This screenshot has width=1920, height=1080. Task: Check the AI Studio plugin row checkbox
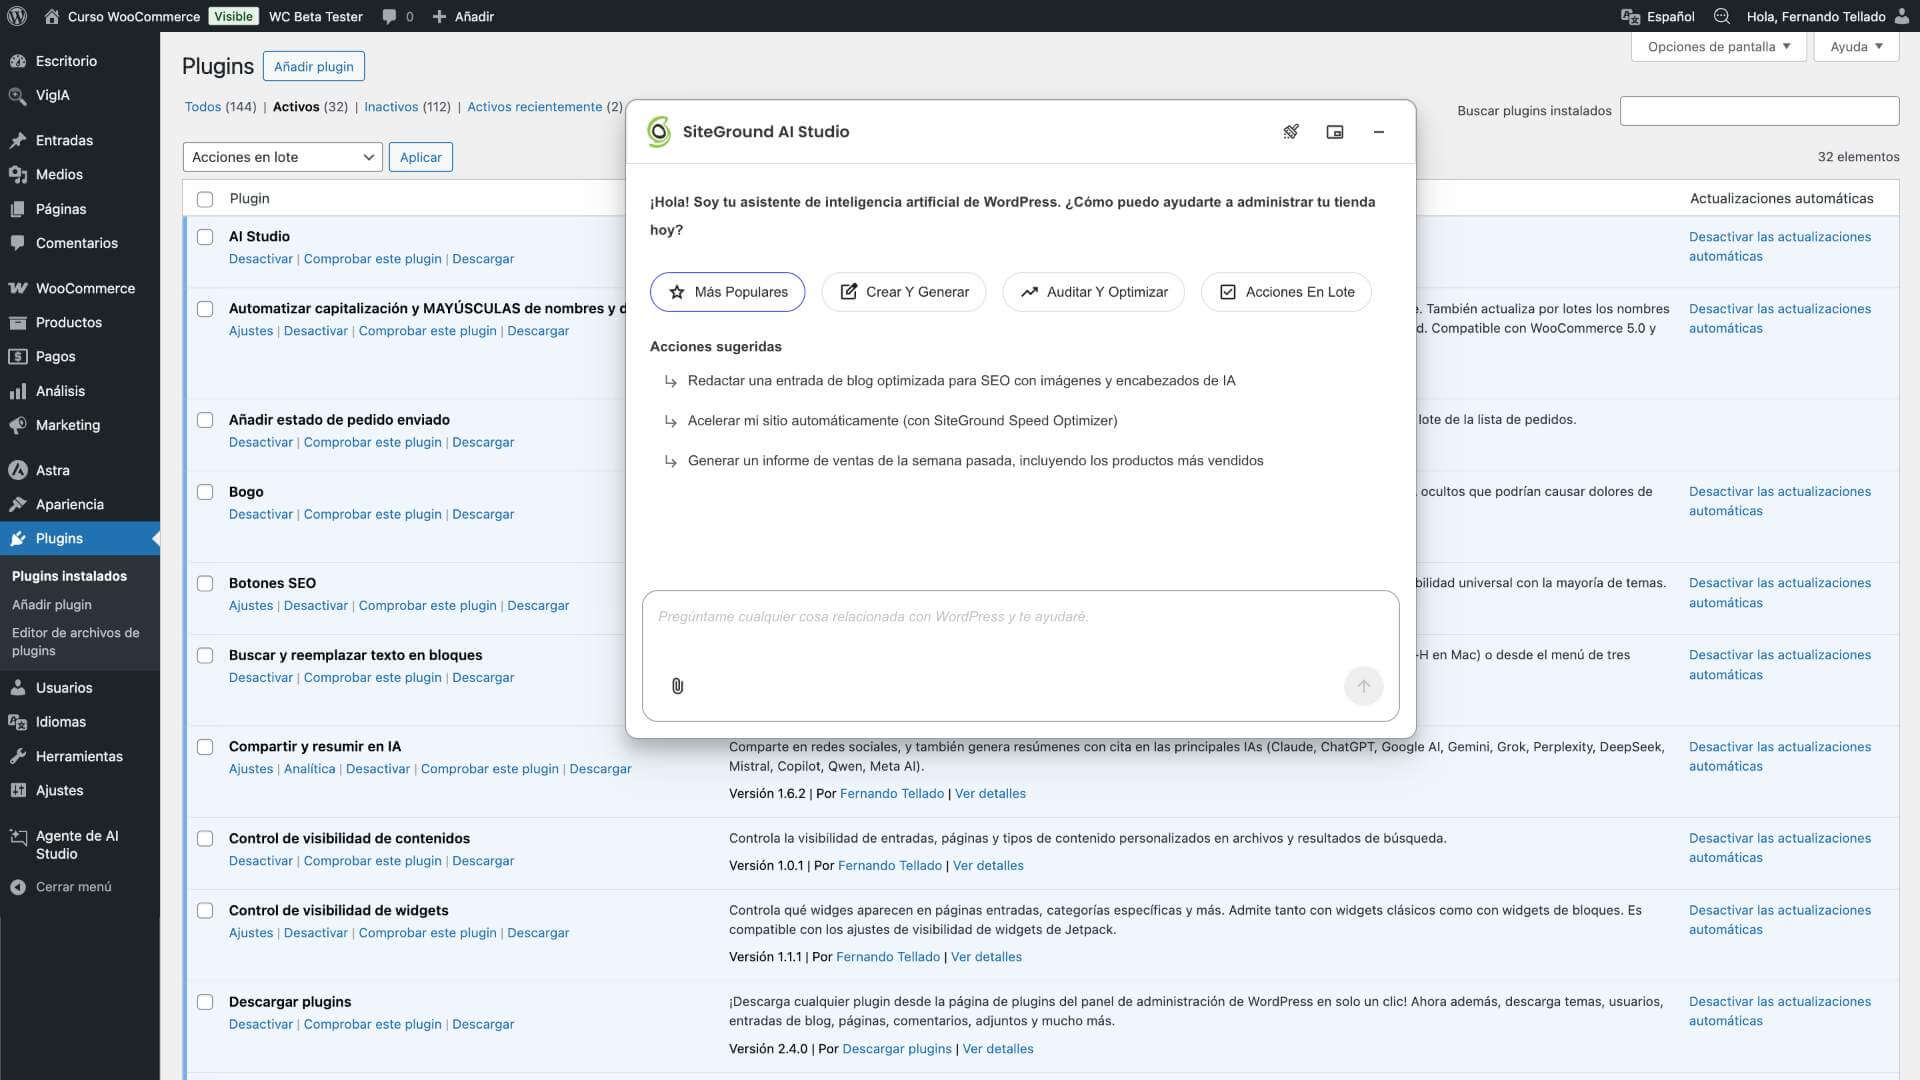[x=205, y=237]
